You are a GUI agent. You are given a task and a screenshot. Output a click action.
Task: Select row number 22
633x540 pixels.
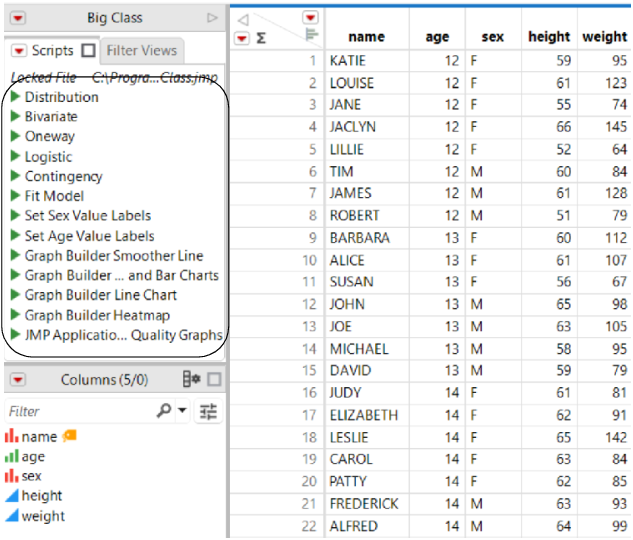(309, 526)
